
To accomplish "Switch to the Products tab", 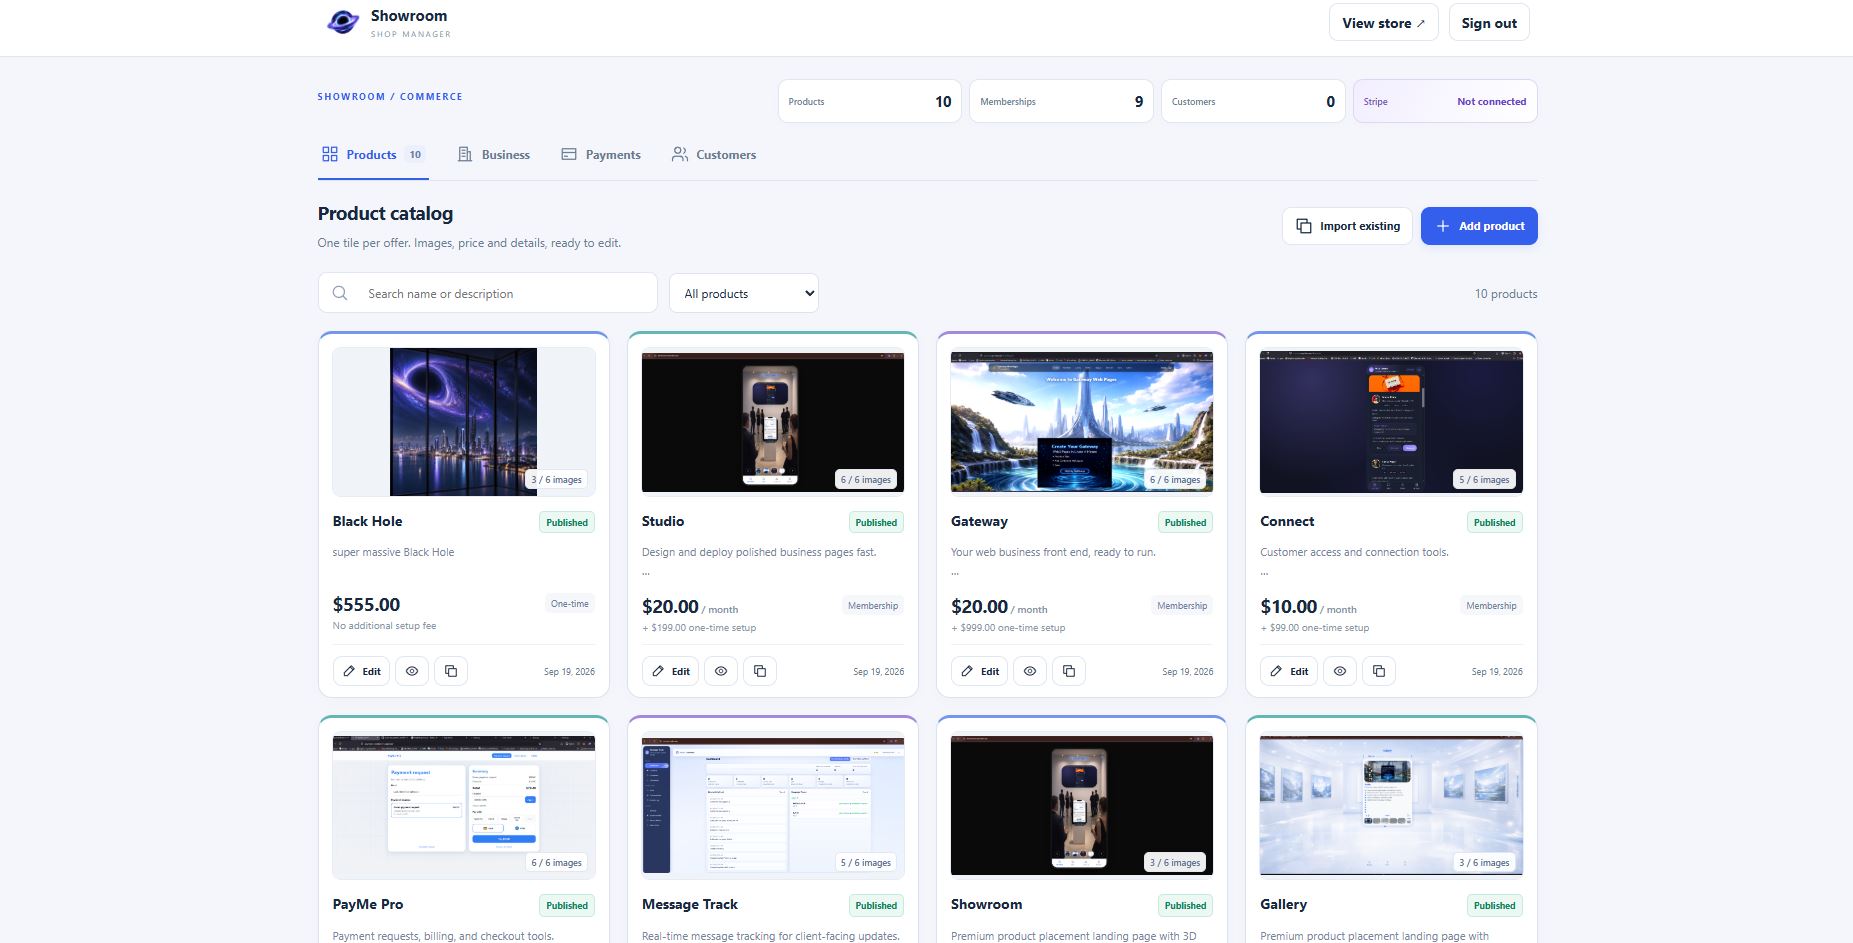I will pos(373,155).
